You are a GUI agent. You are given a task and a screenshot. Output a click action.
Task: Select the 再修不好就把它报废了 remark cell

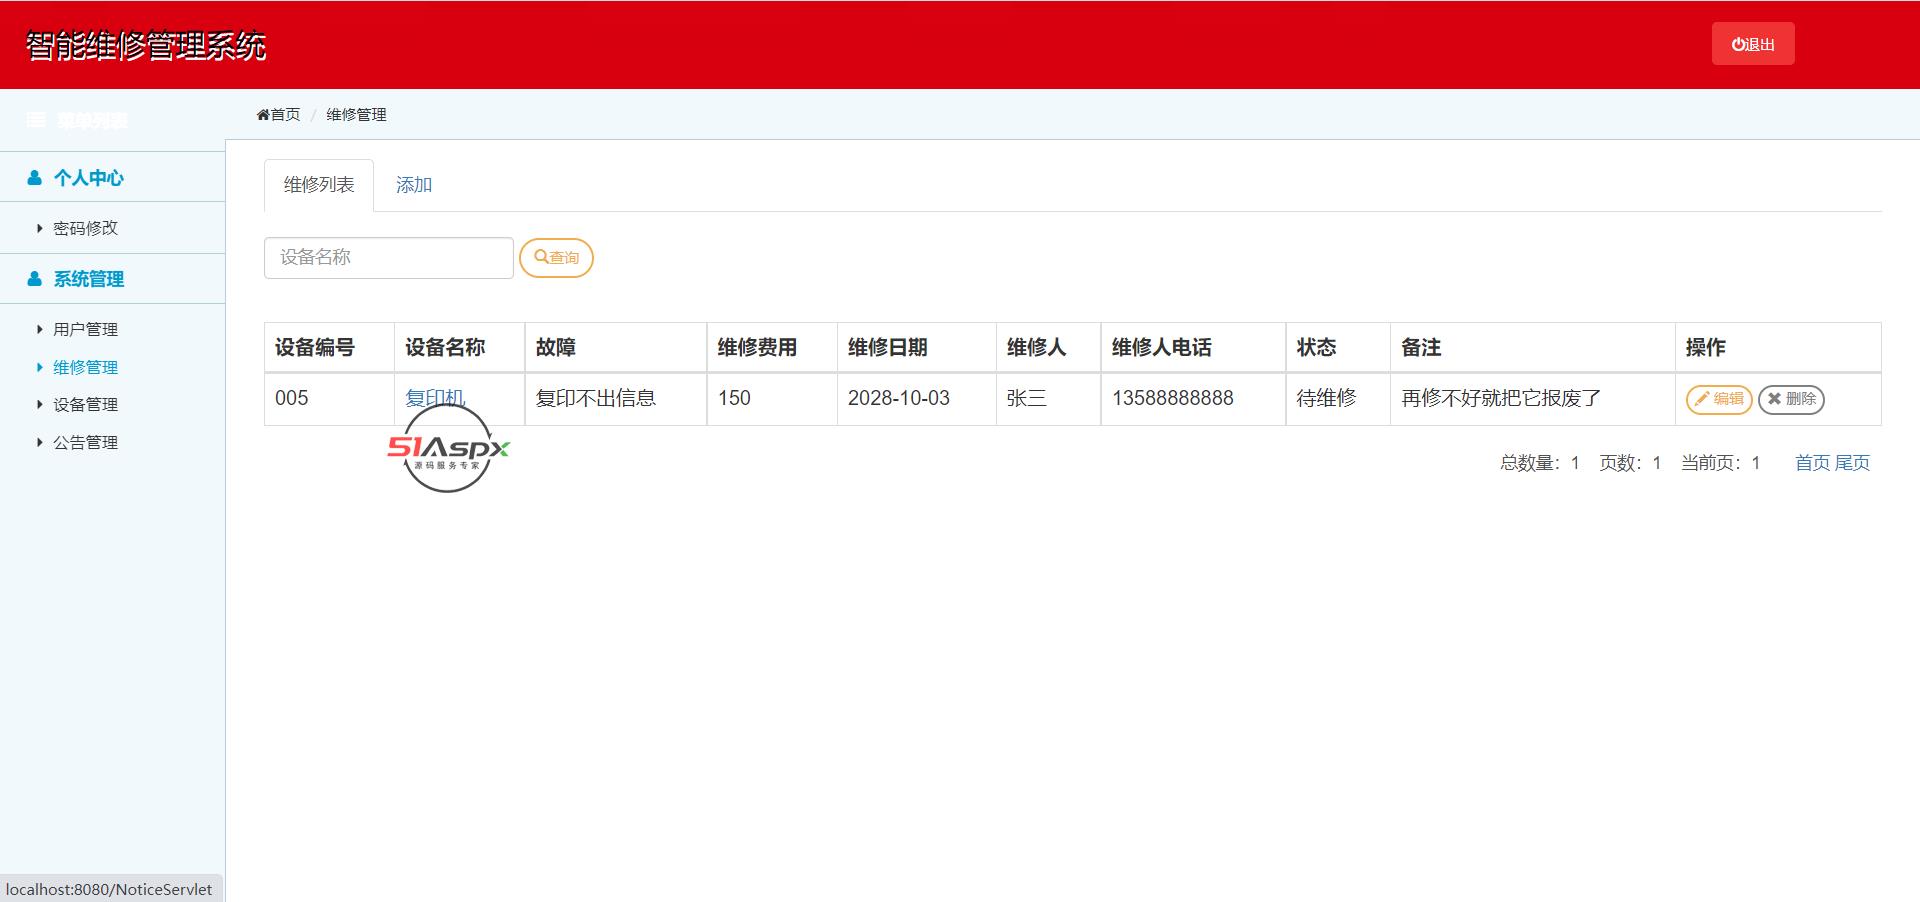click(x=1533, y=399)
